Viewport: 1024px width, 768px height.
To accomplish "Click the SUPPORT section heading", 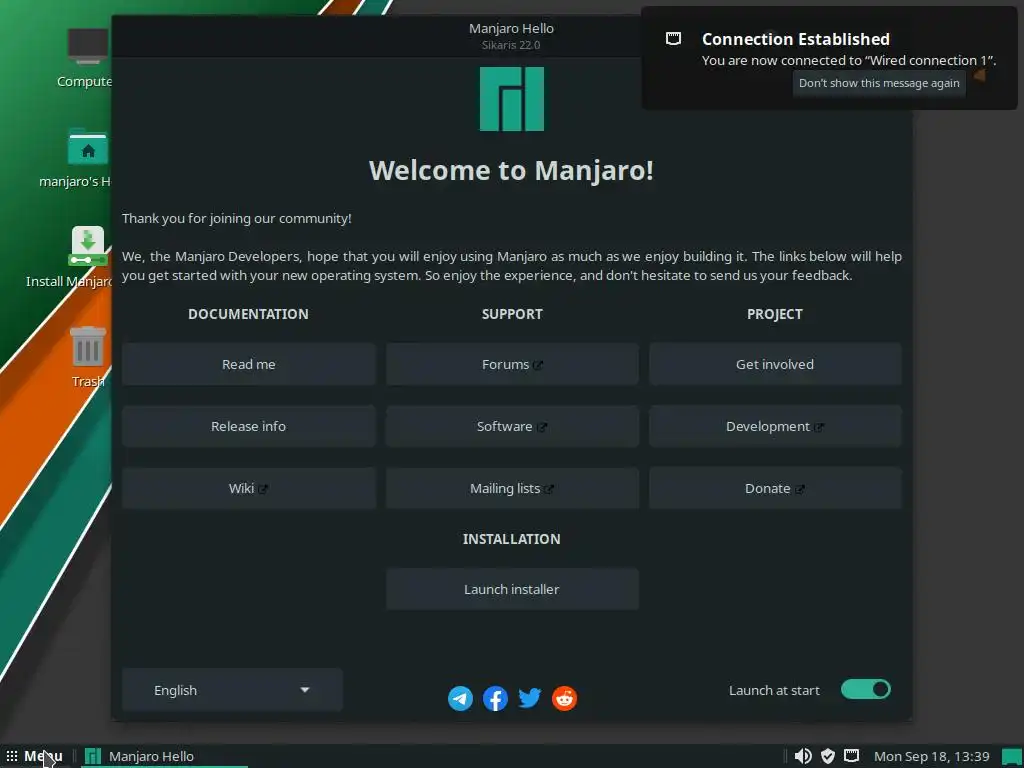I will 512,314.
